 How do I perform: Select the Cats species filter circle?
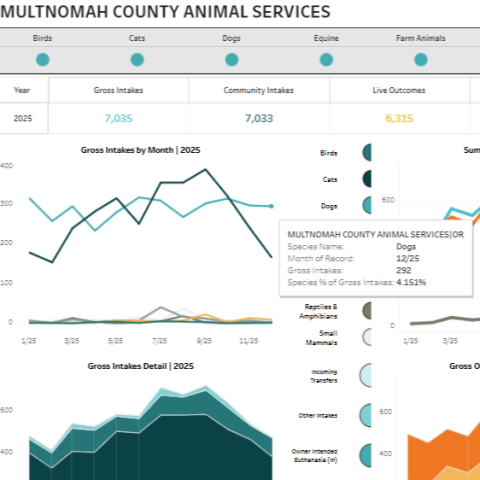pyautogui.click(x=137, y=60)
